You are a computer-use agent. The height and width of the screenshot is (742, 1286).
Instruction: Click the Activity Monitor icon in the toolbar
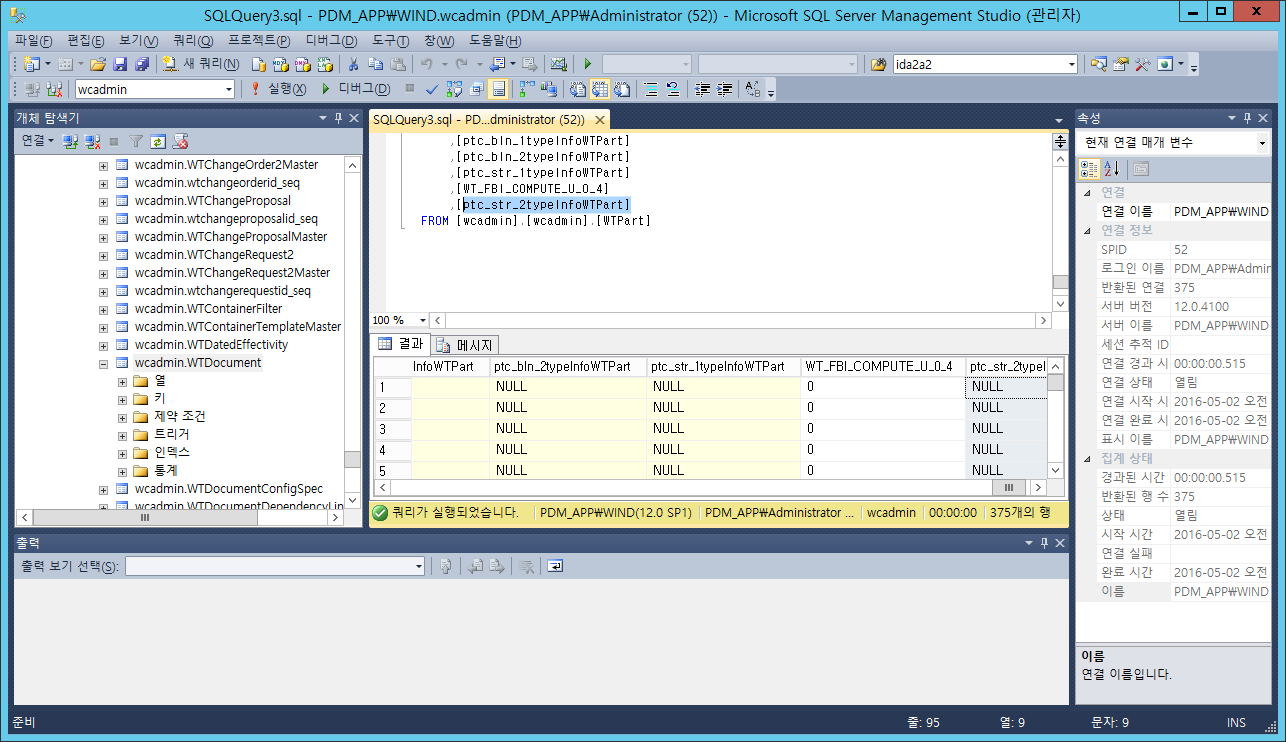(558, 64)
